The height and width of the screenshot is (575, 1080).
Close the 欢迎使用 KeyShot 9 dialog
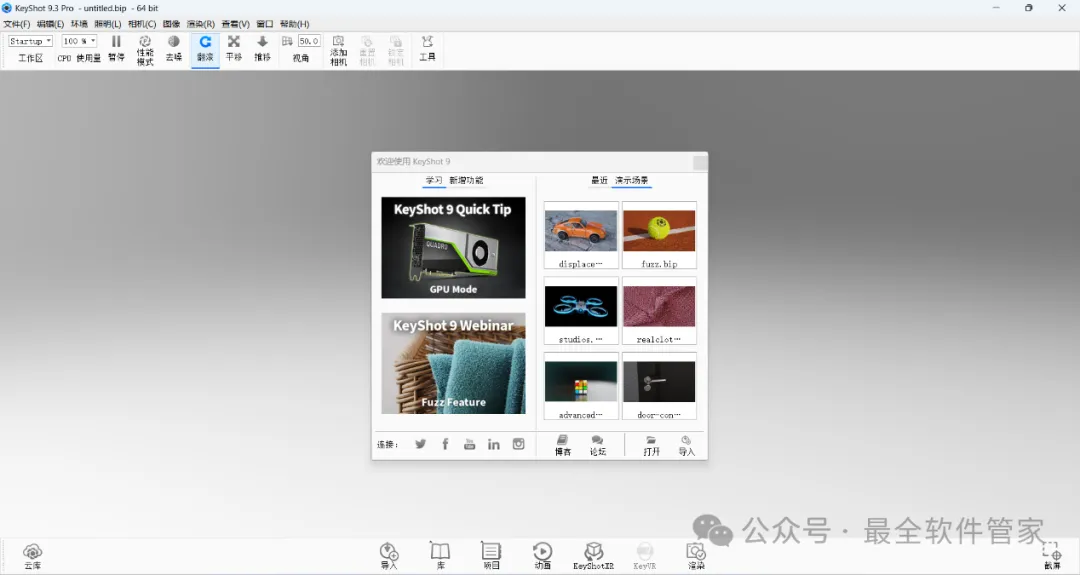pos(700,163)
